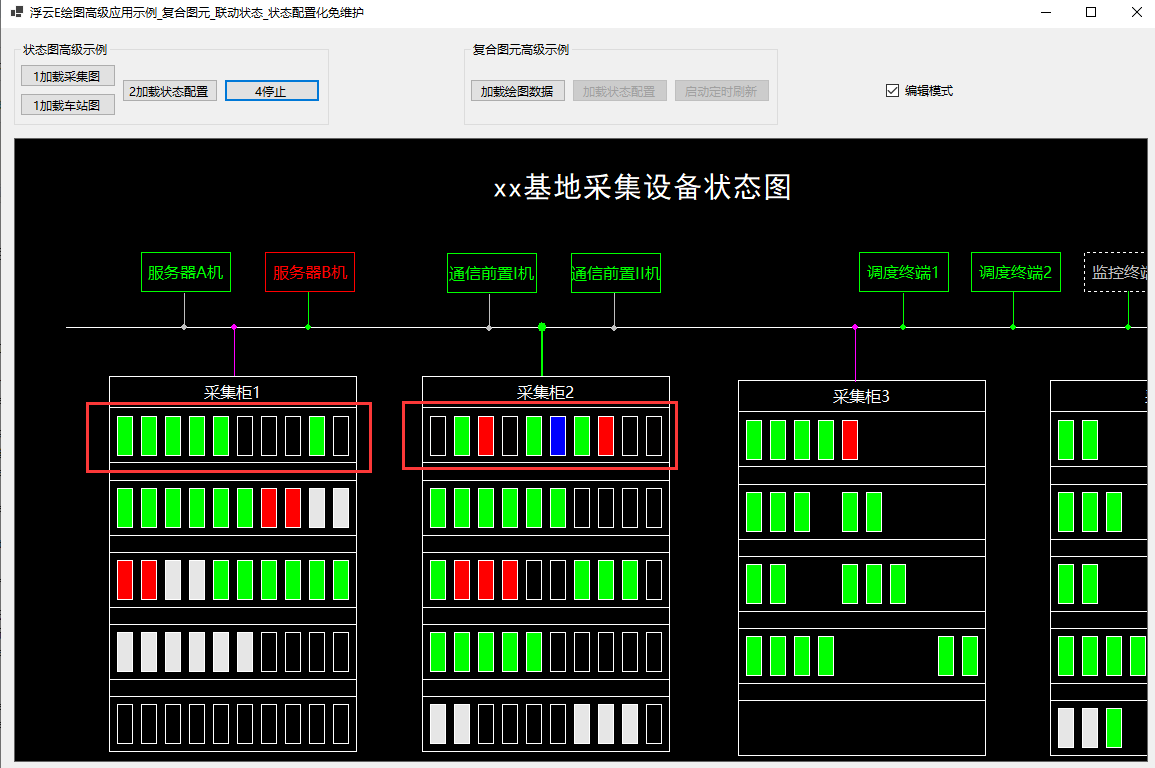Select the red 服务器B机 node
Screen dimensions: 1155x768
(x=310, y=272)
